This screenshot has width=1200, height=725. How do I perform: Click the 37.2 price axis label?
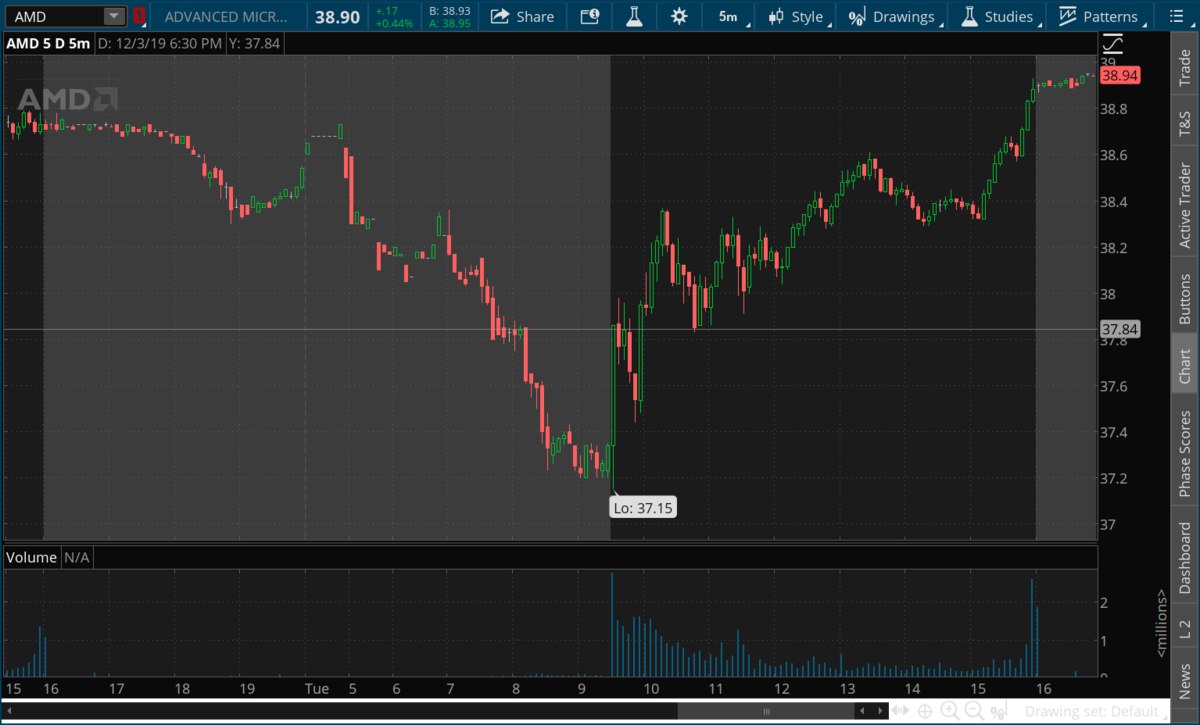(1115, 479)
